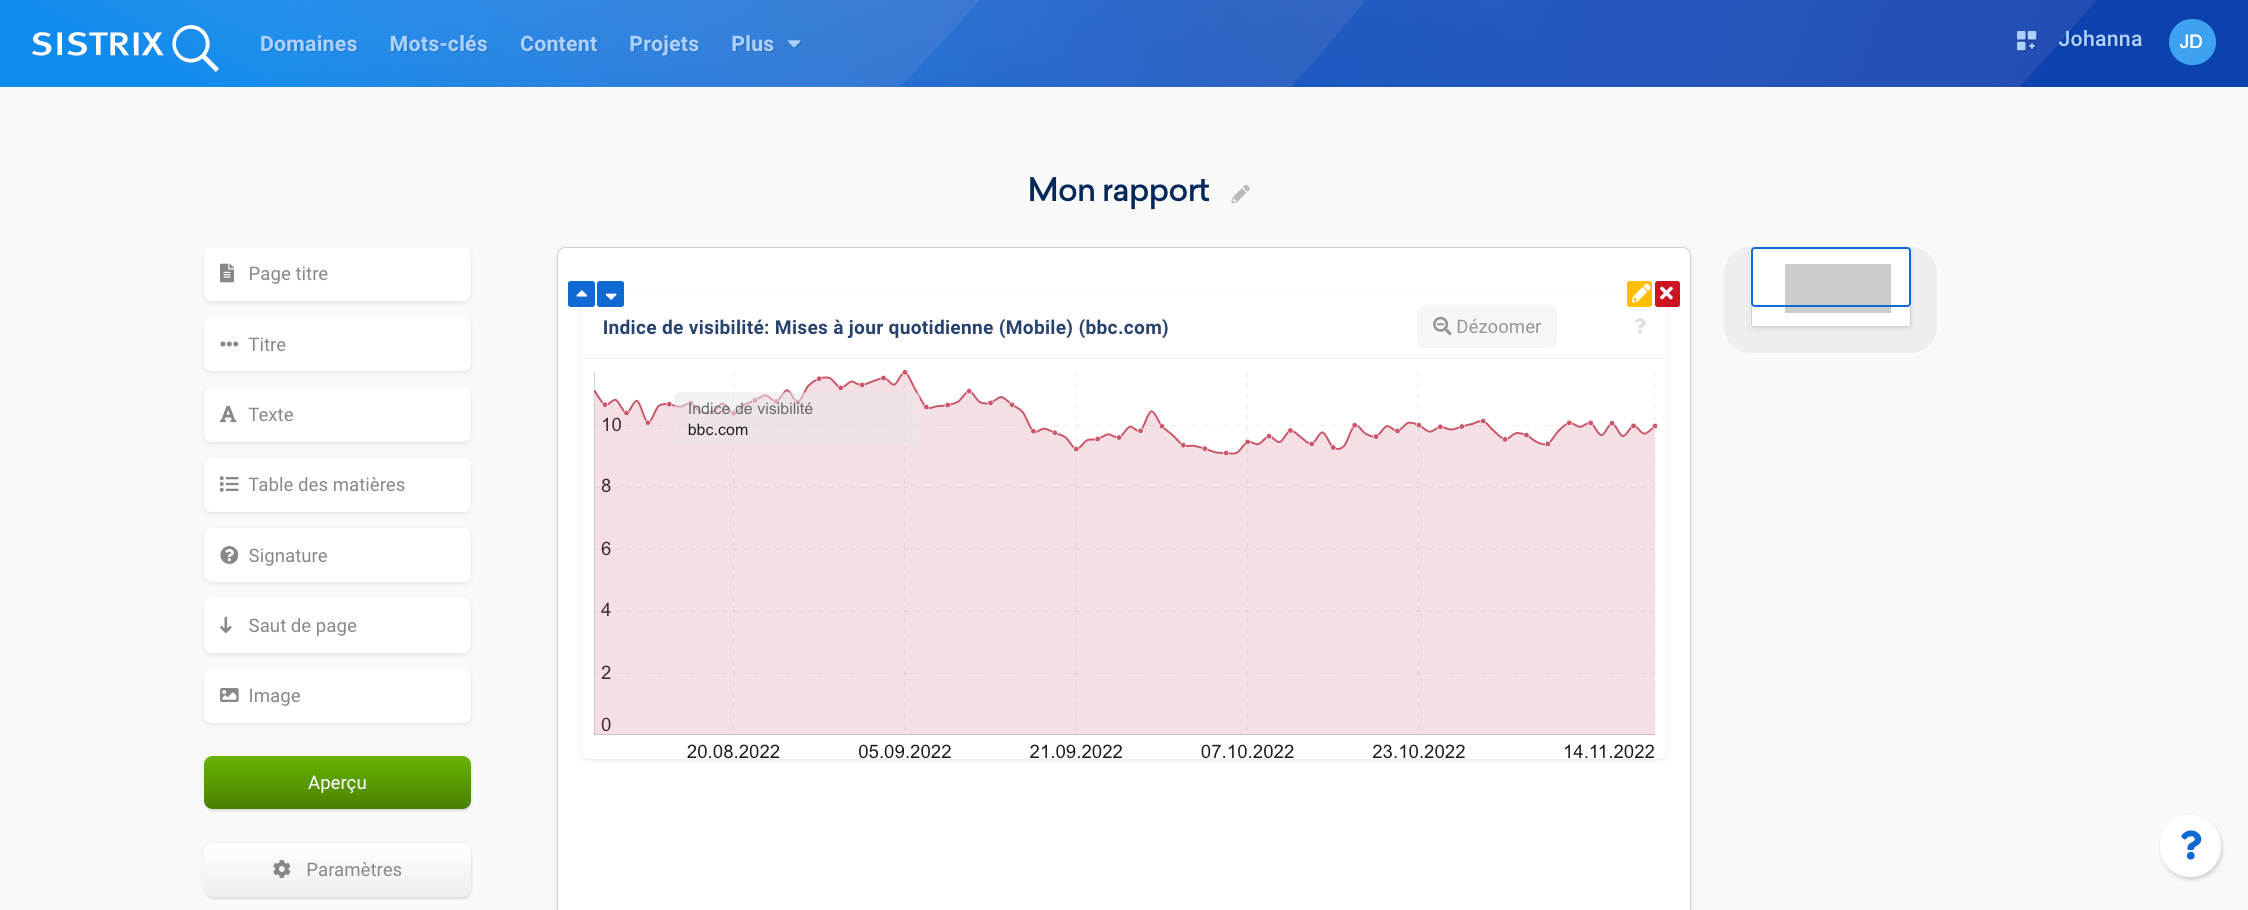Expand the Plus dropdown
The height and width of the screenshot is (910, 2248).
766,44
